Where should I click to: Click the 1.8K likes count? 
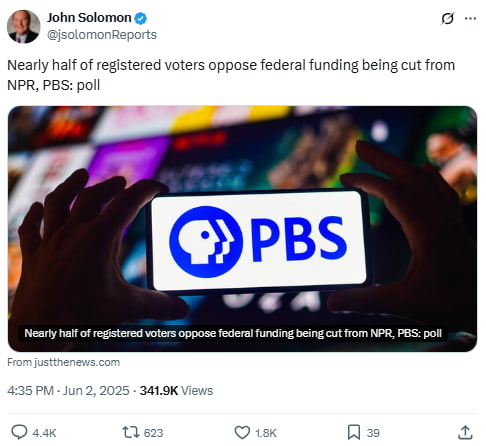pyautogui.click(x=266, y=433)
